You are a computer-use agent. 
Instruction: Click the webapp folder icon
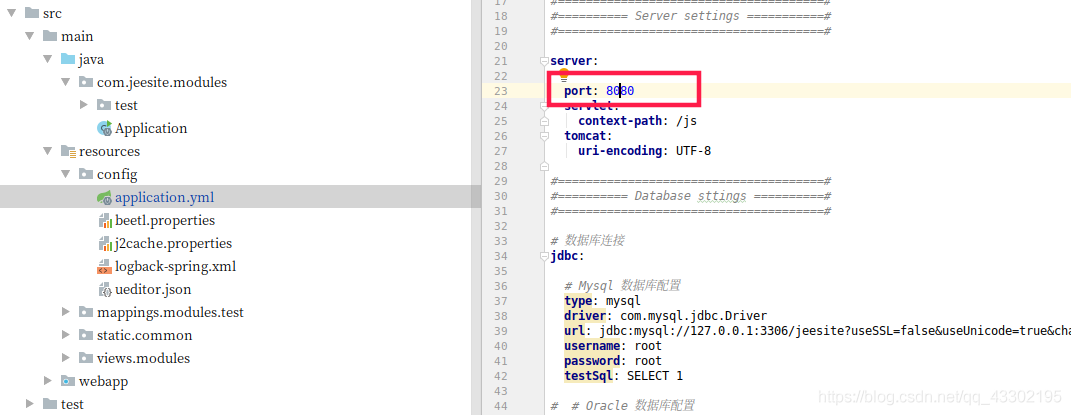[x=68, y=381]
